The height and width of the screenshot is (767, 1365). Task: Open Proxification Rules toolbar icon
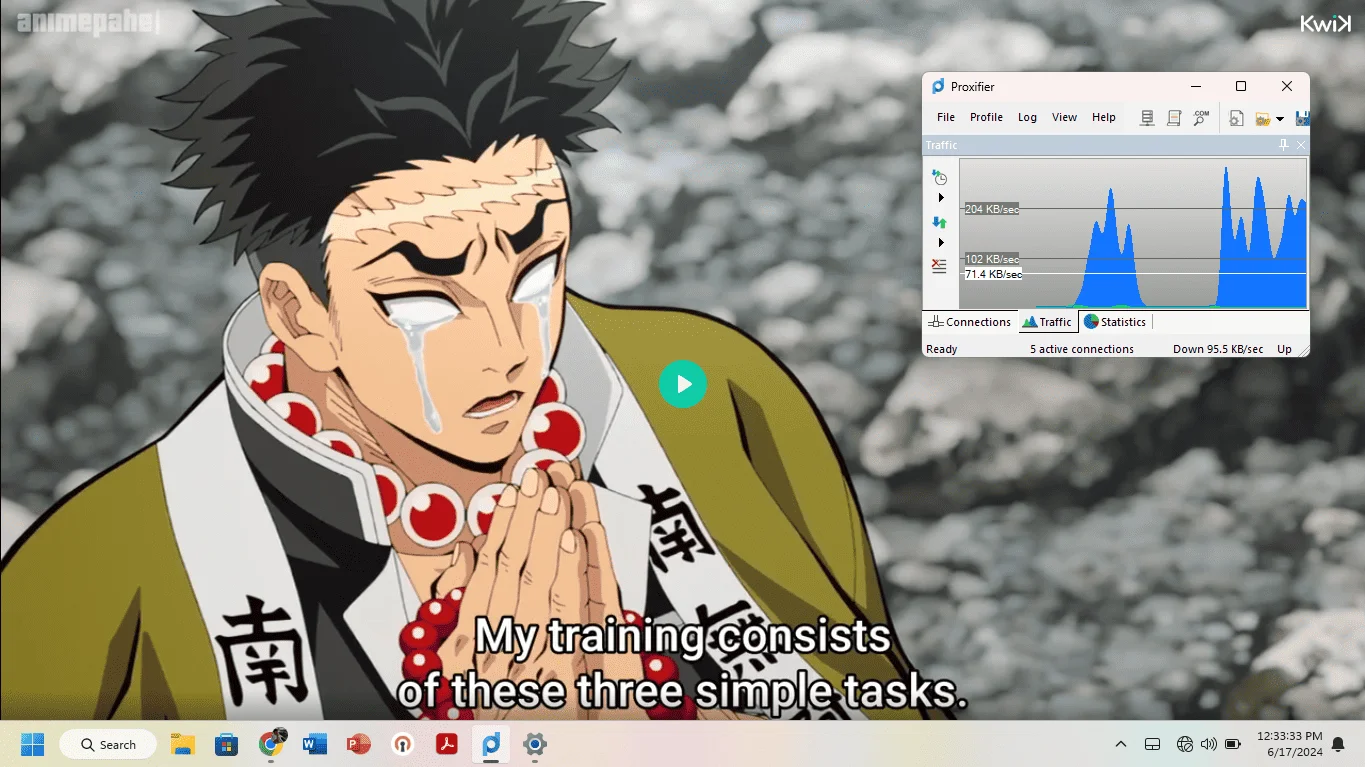(1174, 118)
